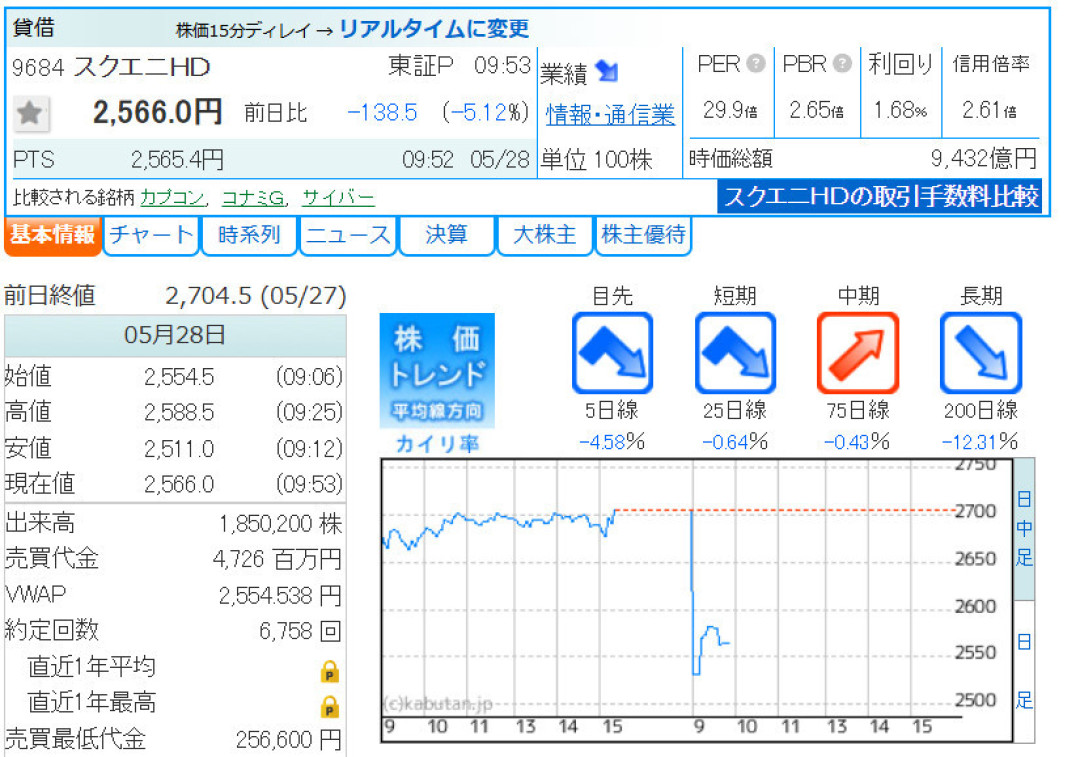
Task: Click the 安値 value 2,511.0
Action: pos(179,449)
